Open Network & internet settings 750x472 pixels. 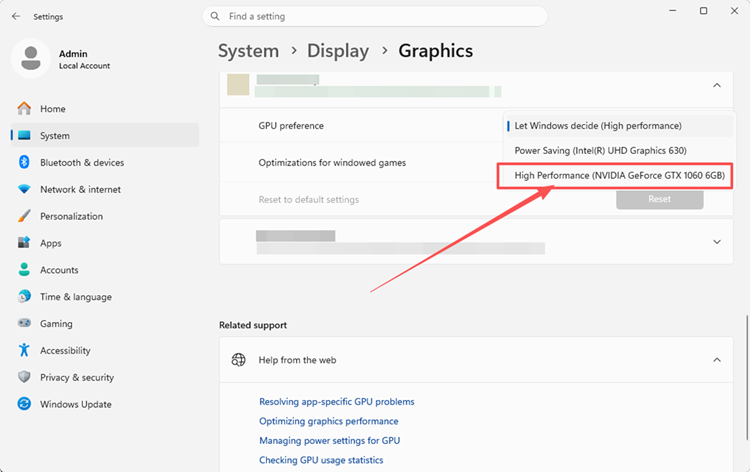tap(105, 189)
